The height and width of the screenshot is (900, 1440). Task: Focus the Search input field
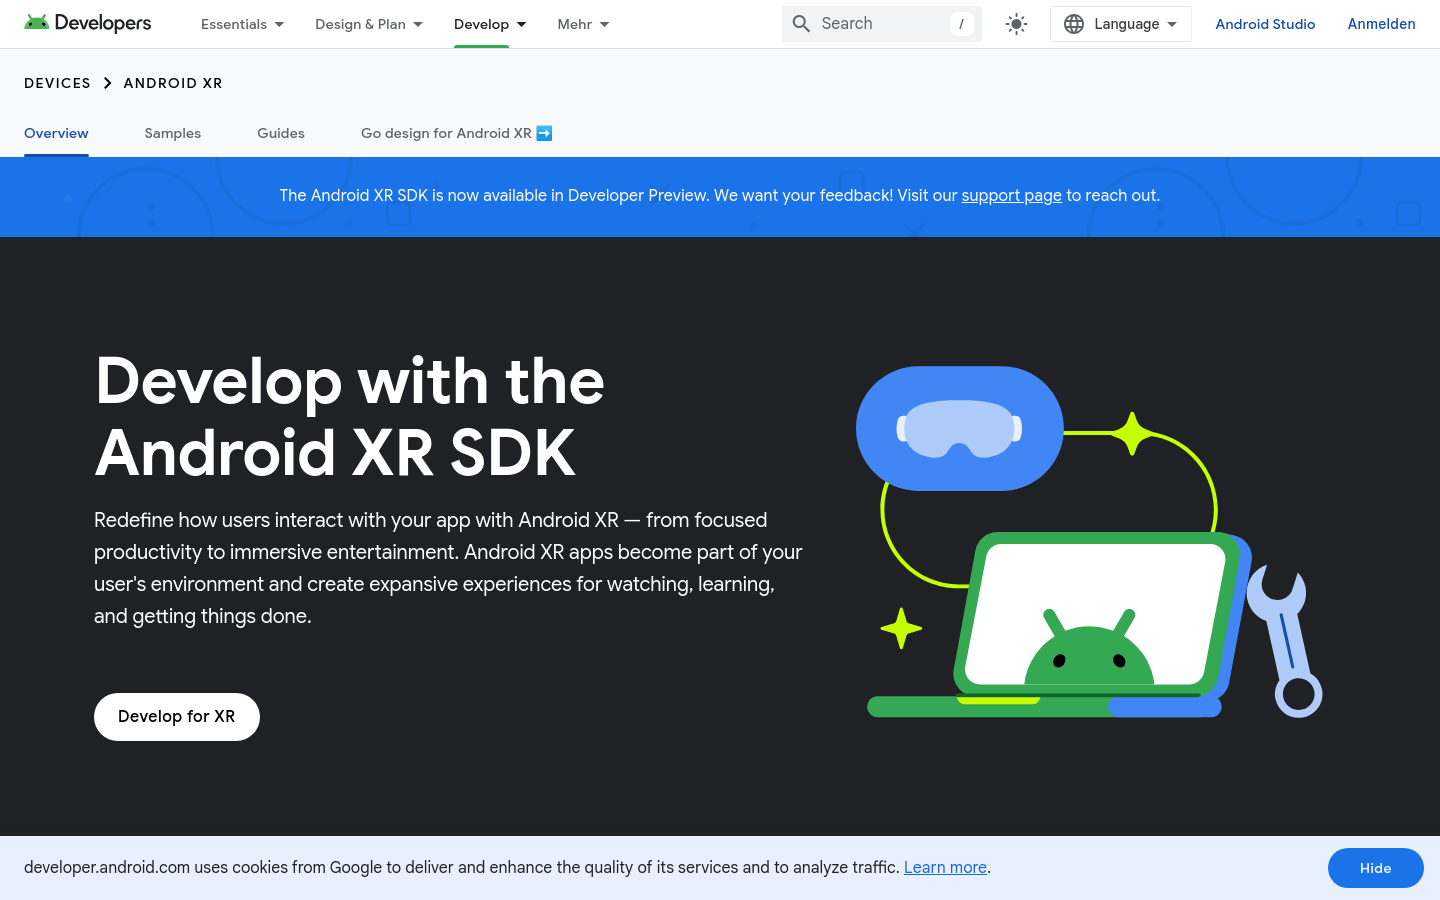(x=881, y=24)
